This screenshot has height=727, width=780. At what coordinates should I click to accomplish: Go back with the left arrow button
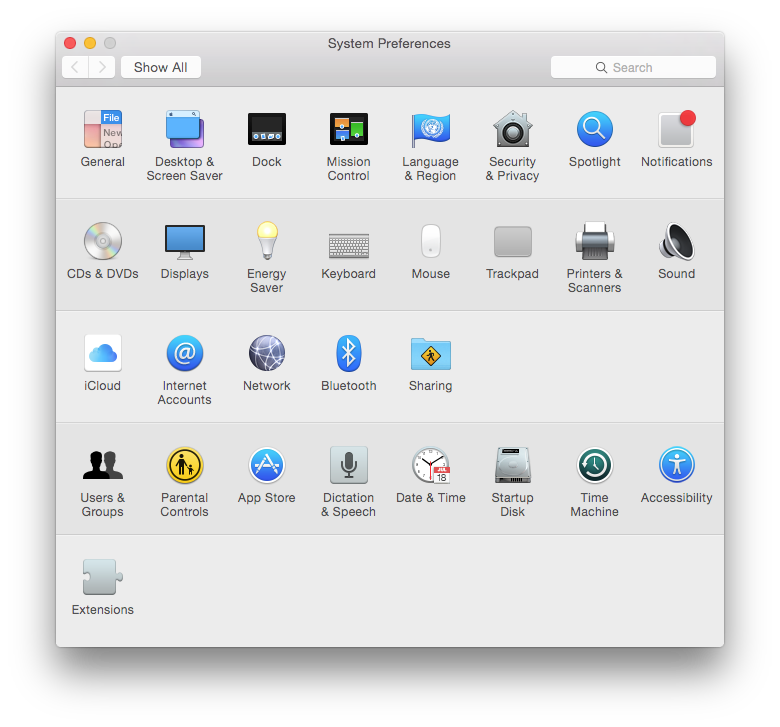tap(75, 67)
